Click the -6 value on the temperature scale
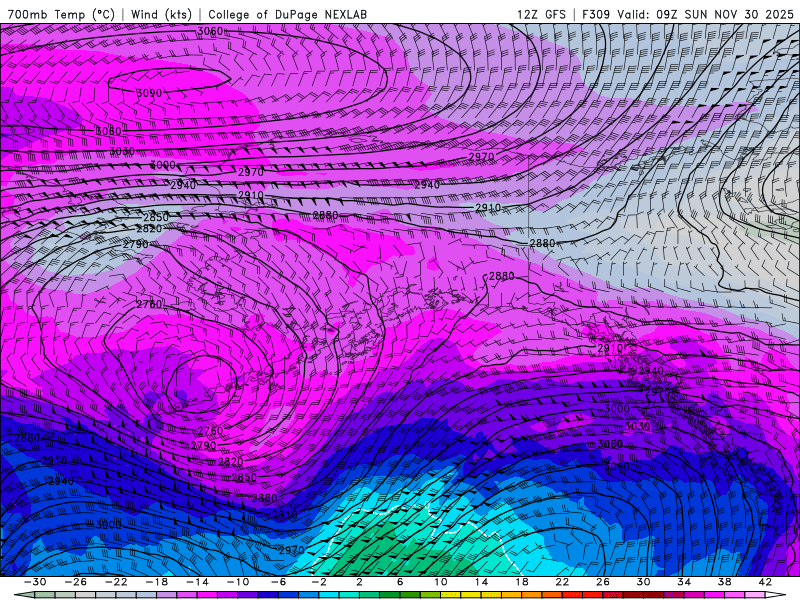Screen dimensions: 800x600 tap(278, 582)
